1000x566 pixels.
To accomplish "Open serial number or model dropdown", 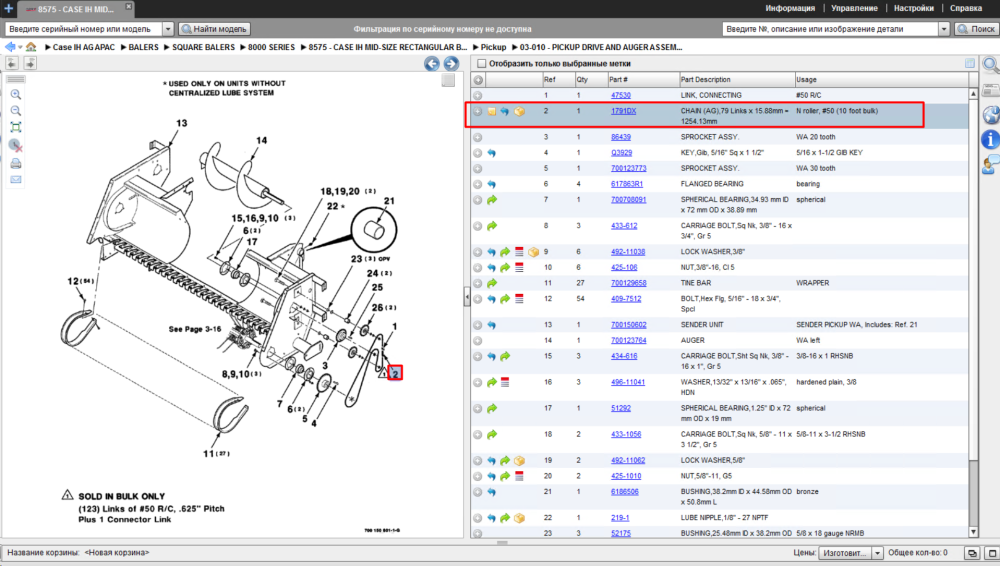I will [x=168, y=29].
